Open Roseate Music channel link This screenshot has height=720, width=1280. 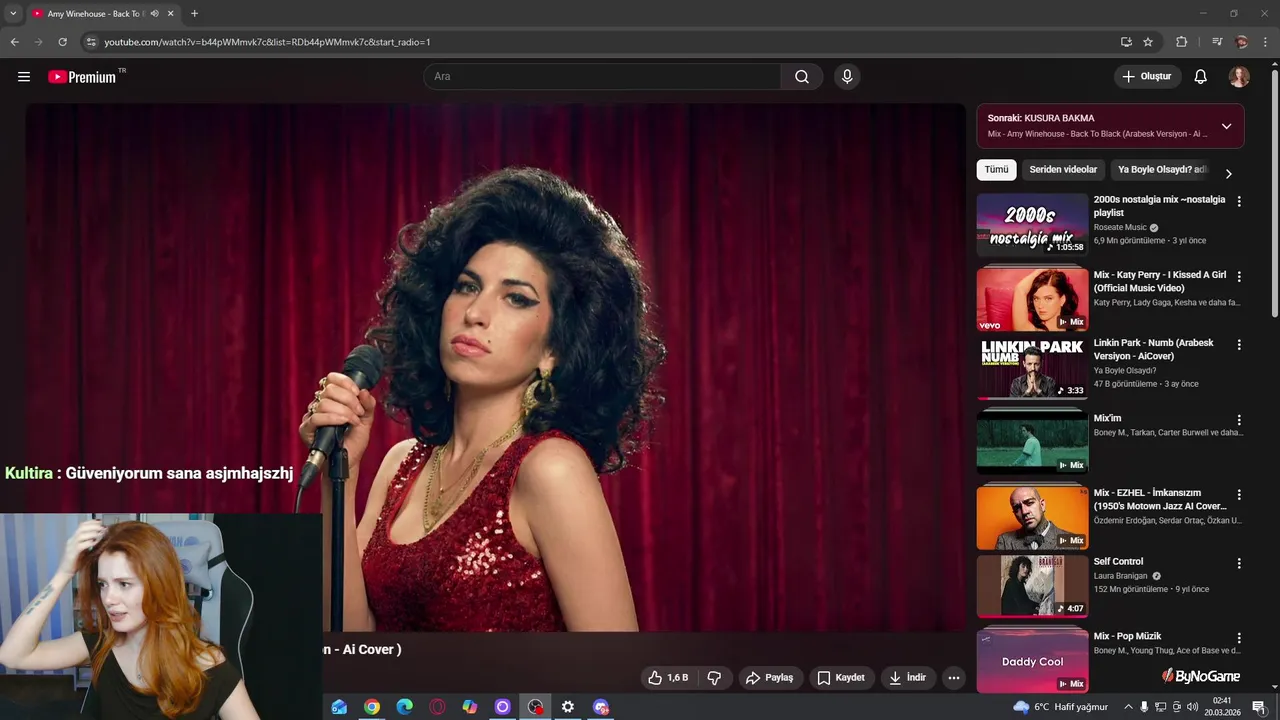coord(1120,227)
